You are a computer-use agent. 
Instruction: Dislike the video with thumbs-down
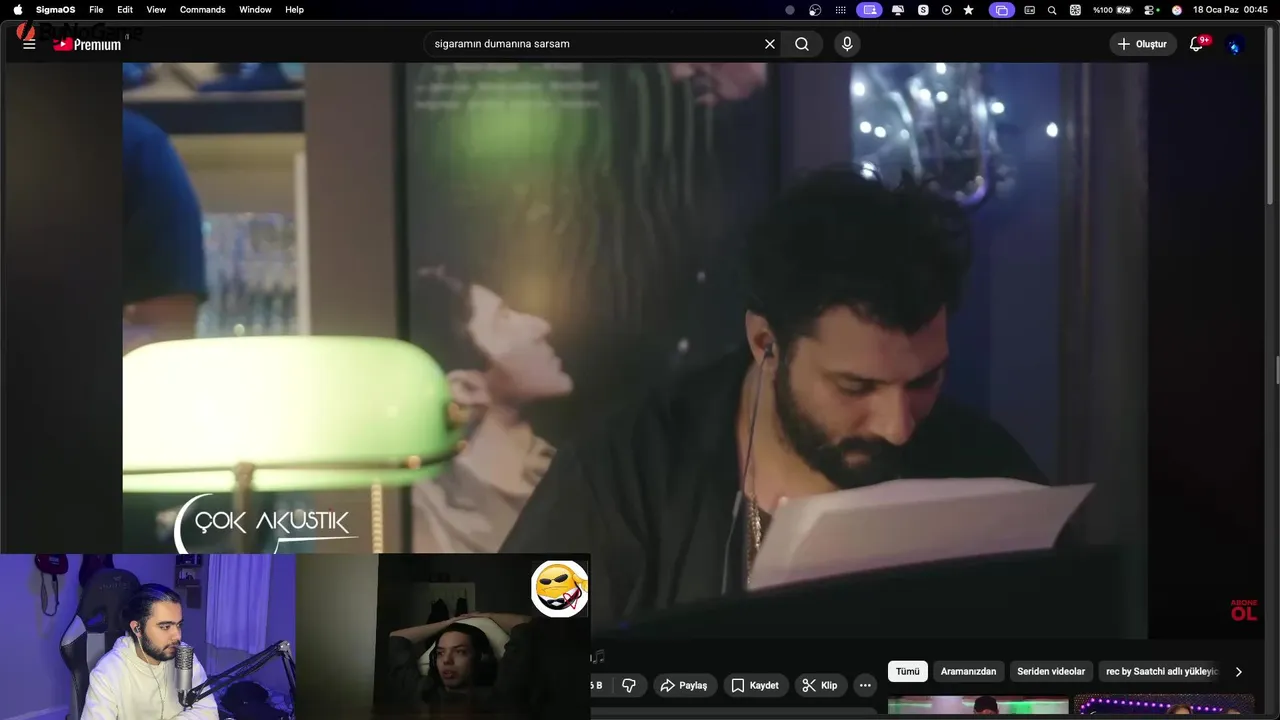(x=629, y=685)
